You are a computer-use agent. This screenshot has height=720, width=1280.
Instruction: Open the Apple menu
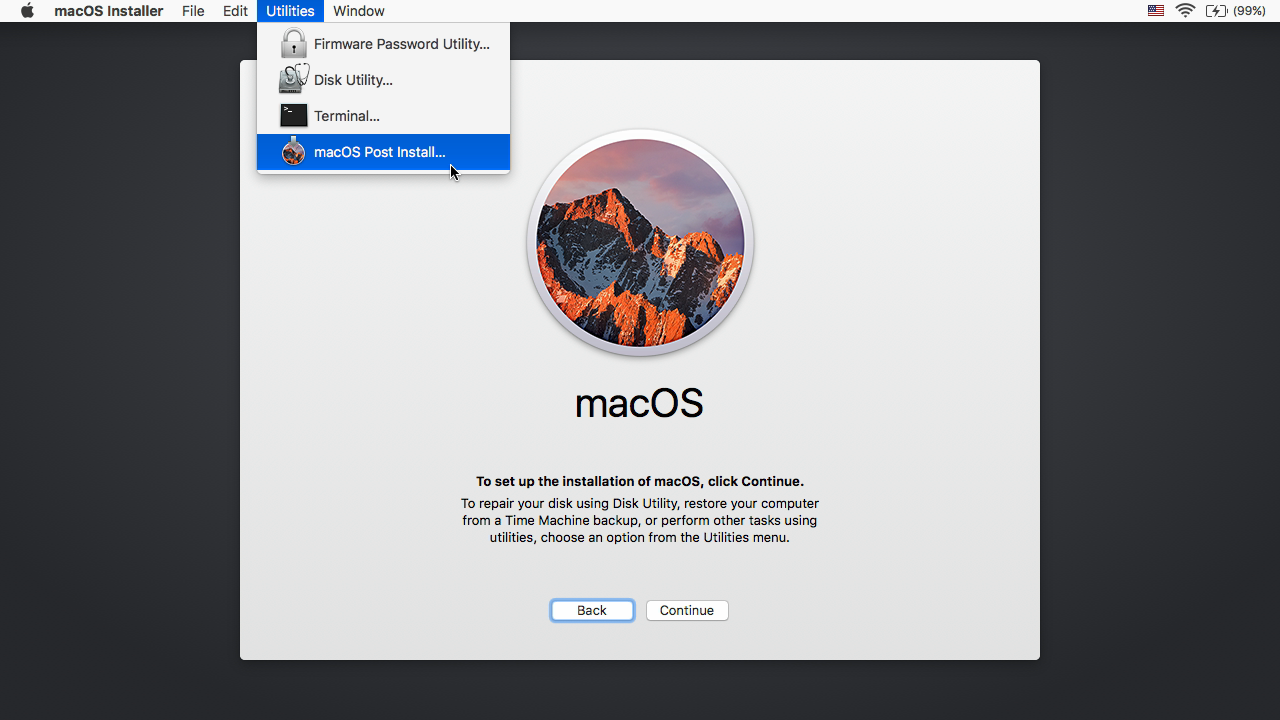(x=25, y=11)
